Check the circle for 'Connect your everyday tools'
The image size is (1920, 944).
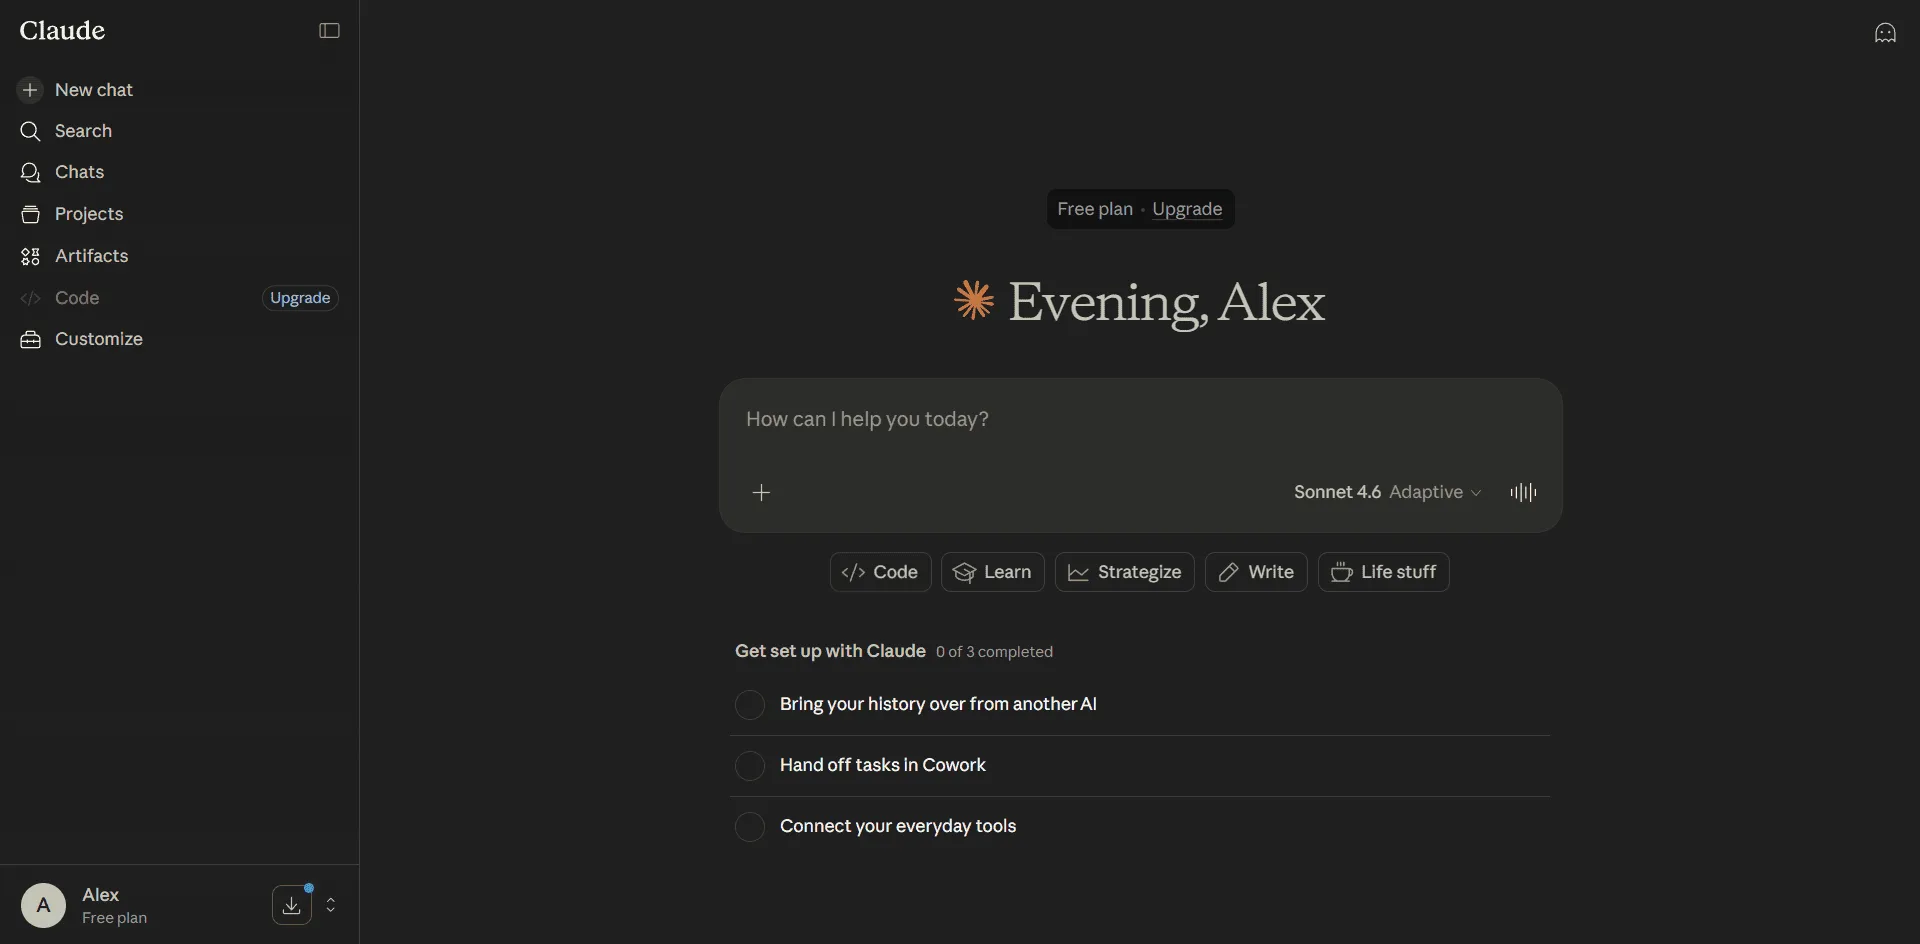pos(750,827)
